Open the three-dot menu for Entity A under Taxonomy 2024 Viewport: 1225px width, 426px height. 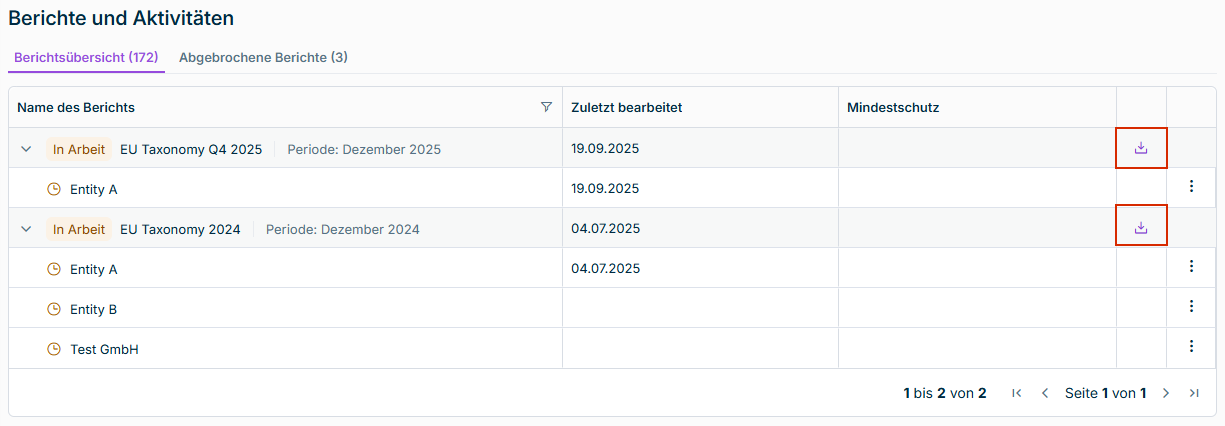pyautogui.click(x=1191, y=266)
